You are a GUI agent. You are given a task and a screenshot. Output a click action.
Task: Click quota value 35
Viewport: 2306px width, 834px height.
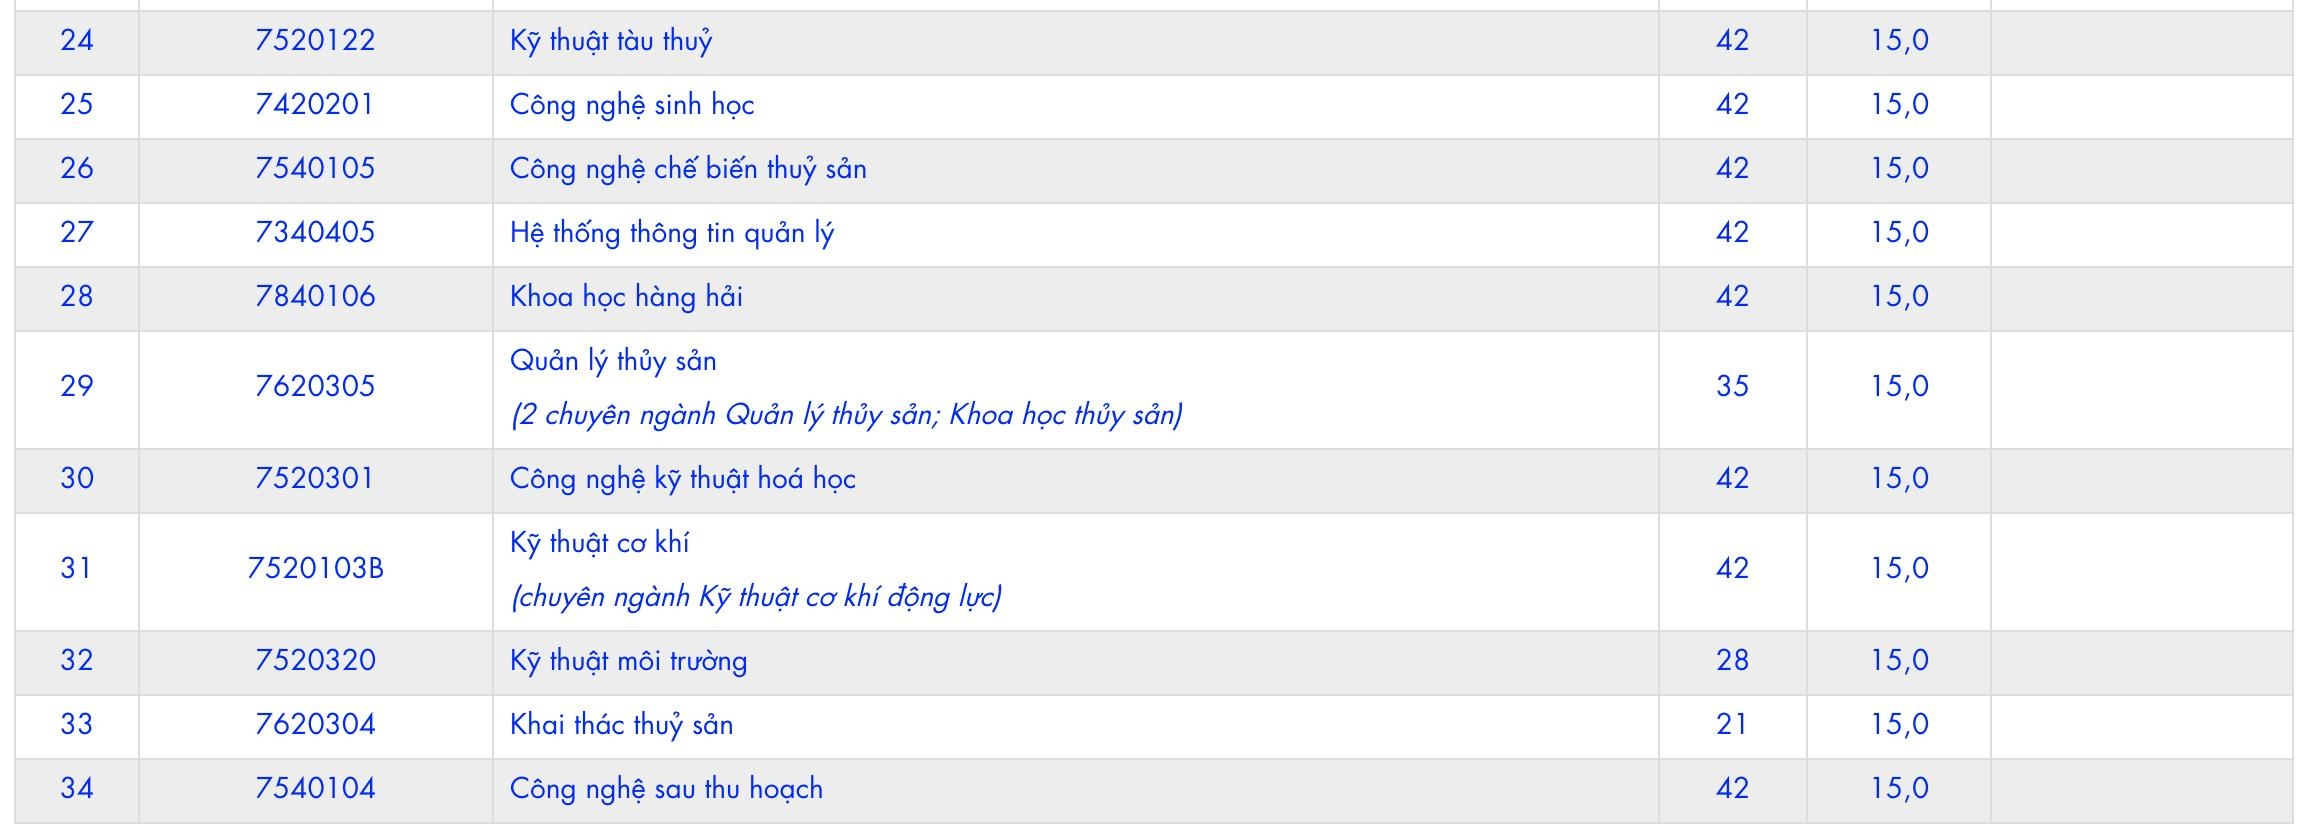[1731, 387]
